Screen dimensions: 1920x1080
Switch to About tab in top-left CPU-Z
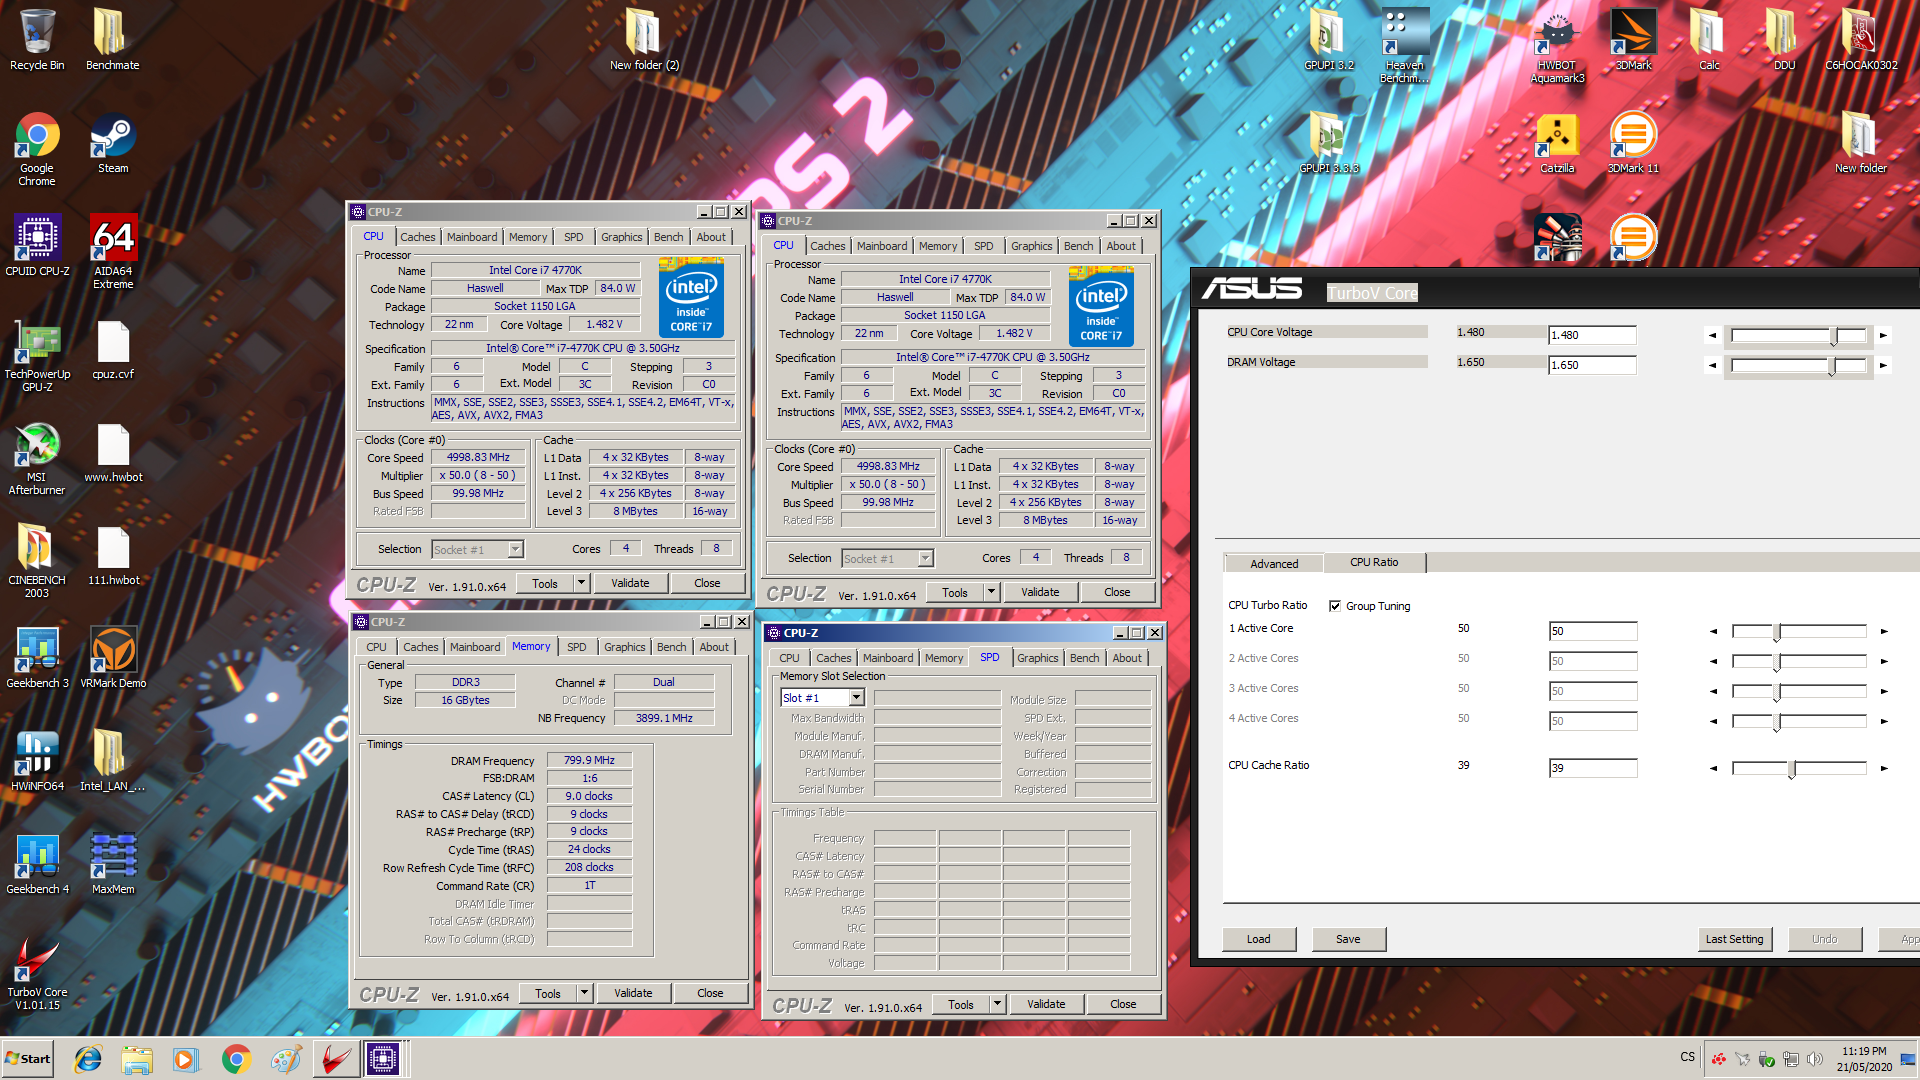point(711,237)
